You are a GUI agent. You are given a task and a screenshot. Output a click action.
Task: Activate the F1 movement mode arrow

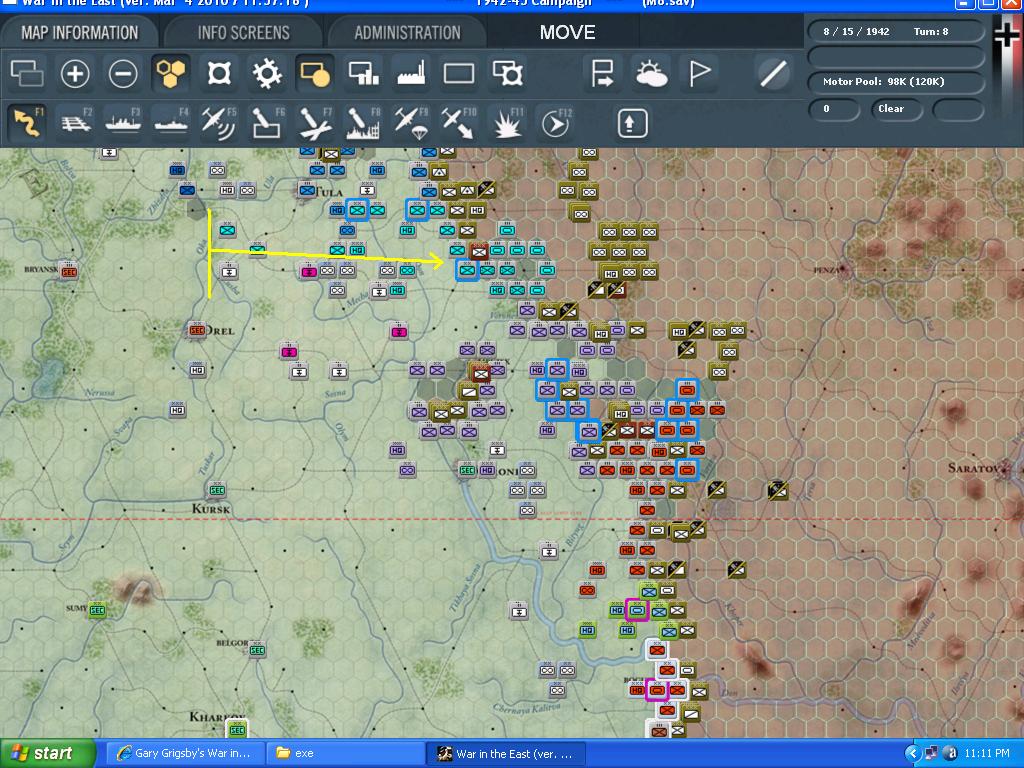point(27,123)
